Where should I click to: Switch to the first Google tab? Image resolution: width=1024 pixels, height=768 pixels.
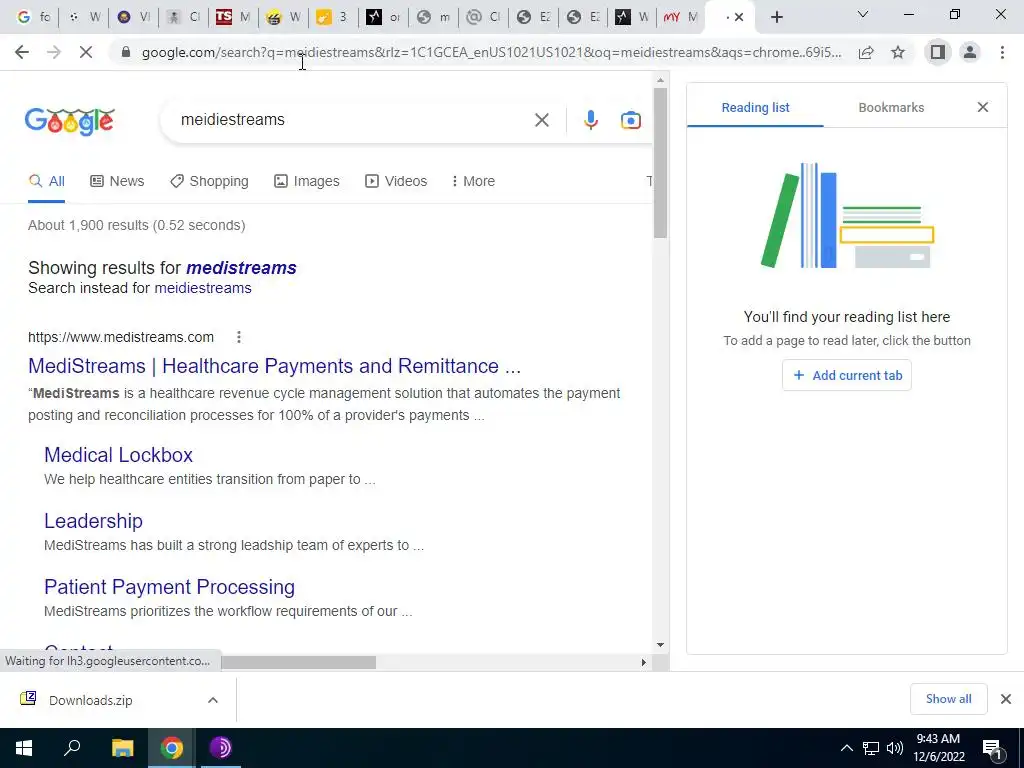(x=33, y=17)
